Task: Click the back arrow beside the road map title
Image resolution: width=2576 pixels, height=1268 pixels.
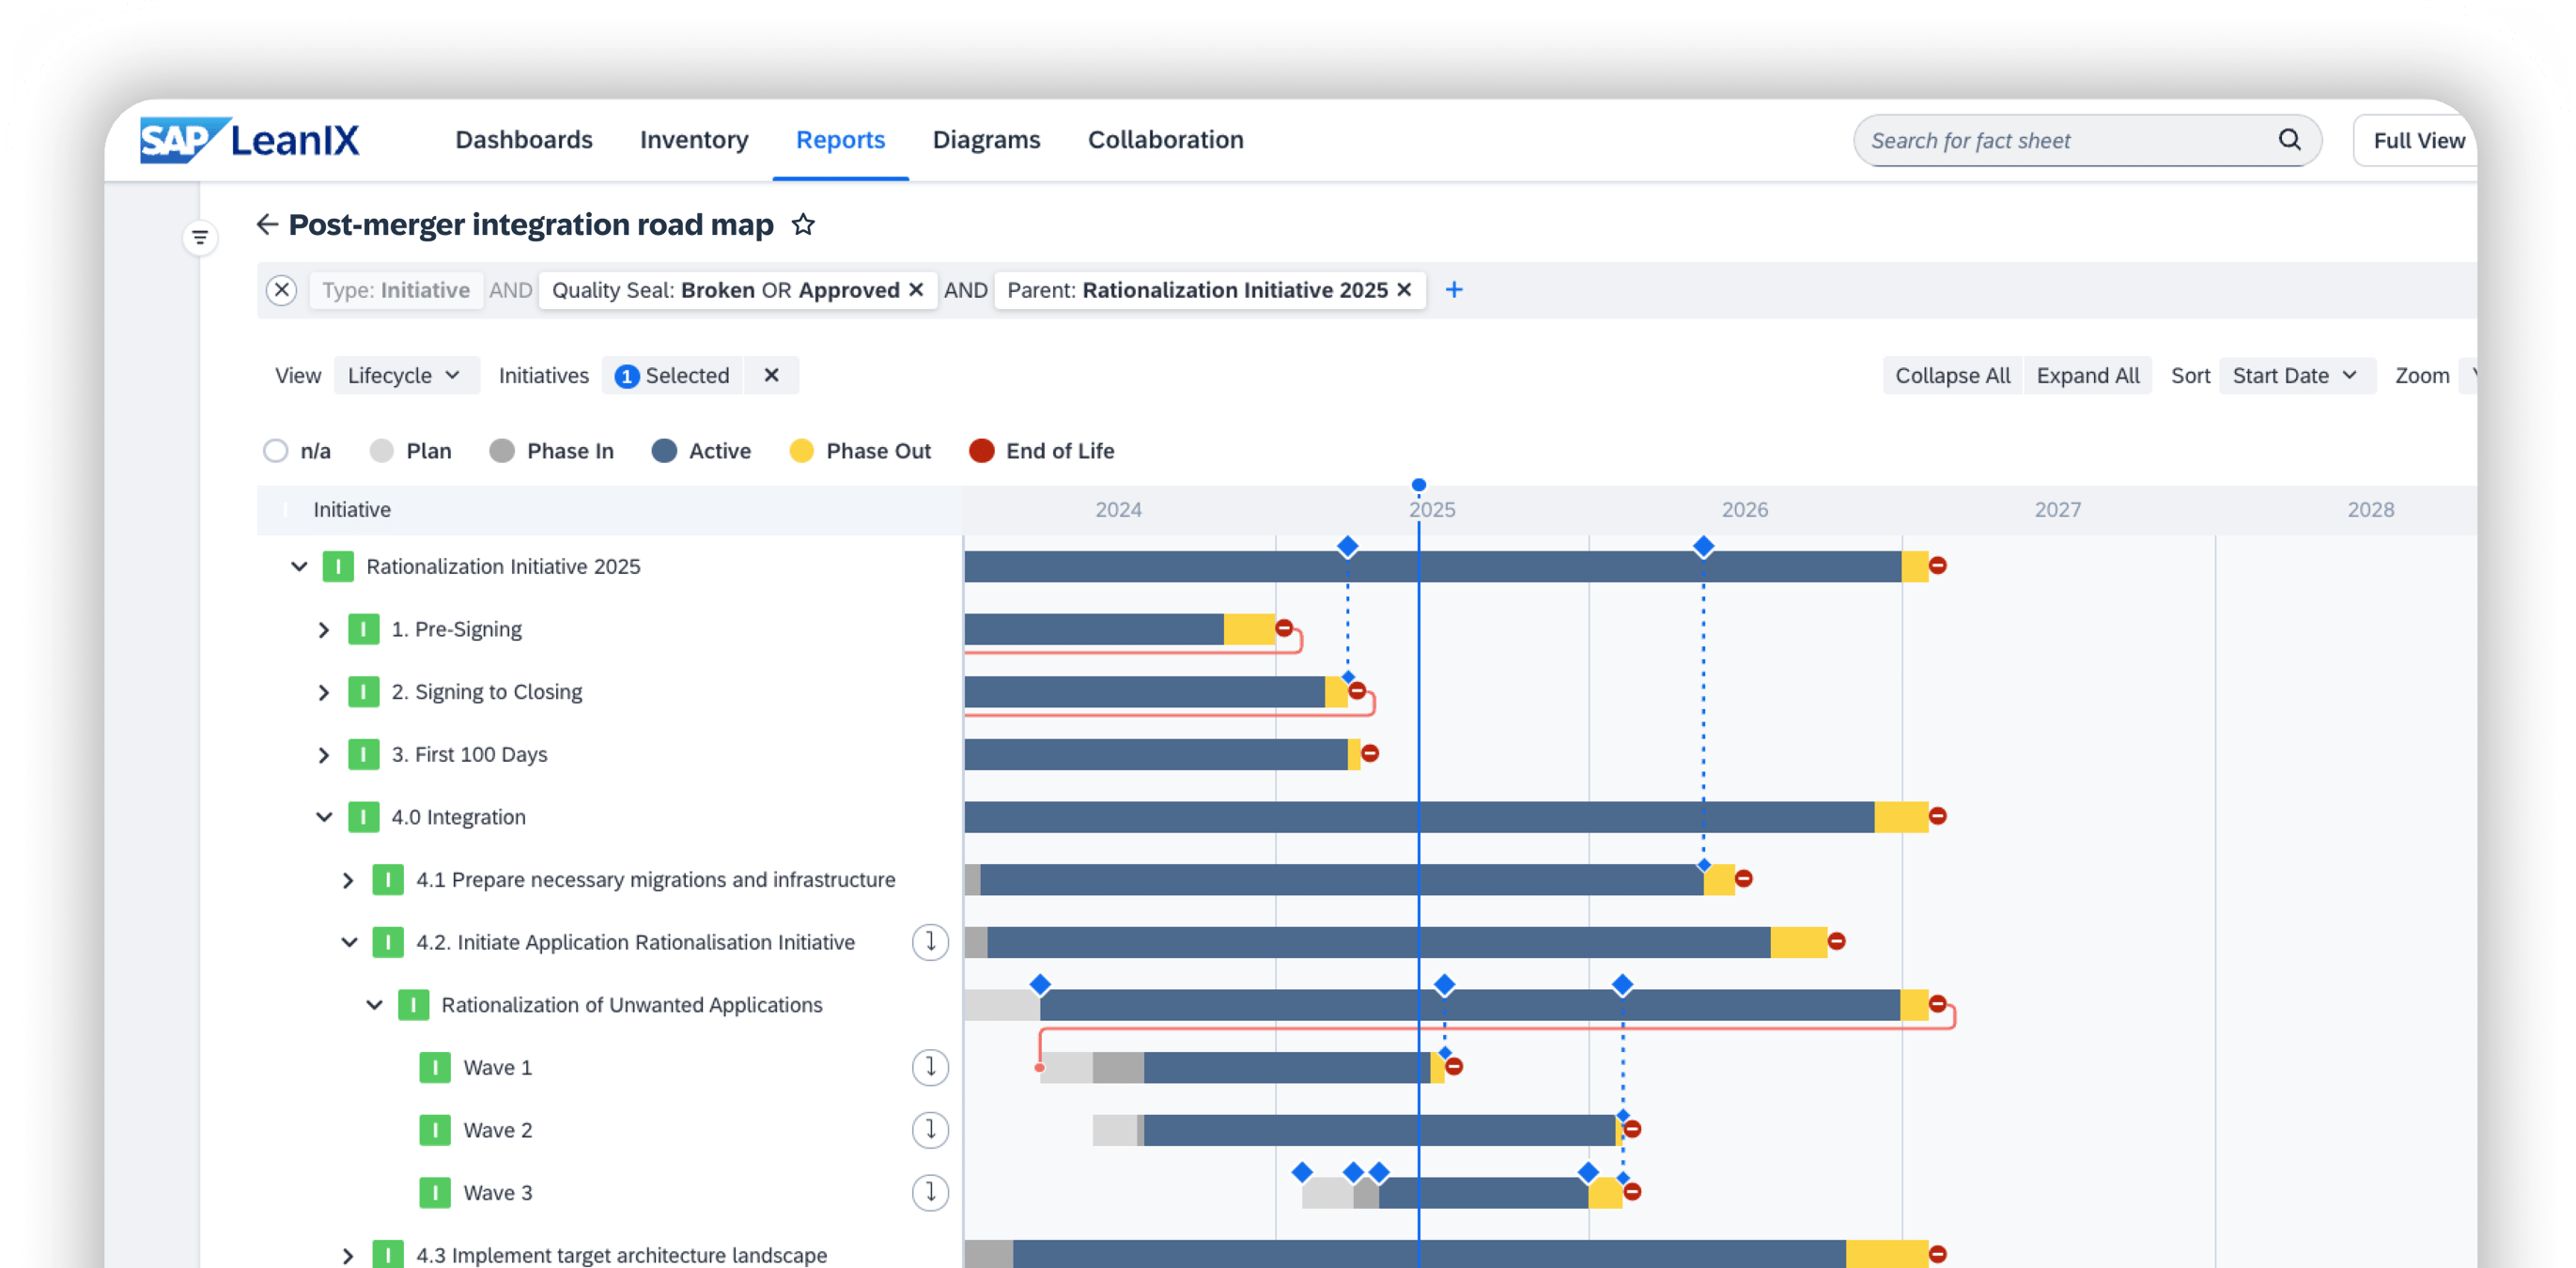Action: pos(267,224)
